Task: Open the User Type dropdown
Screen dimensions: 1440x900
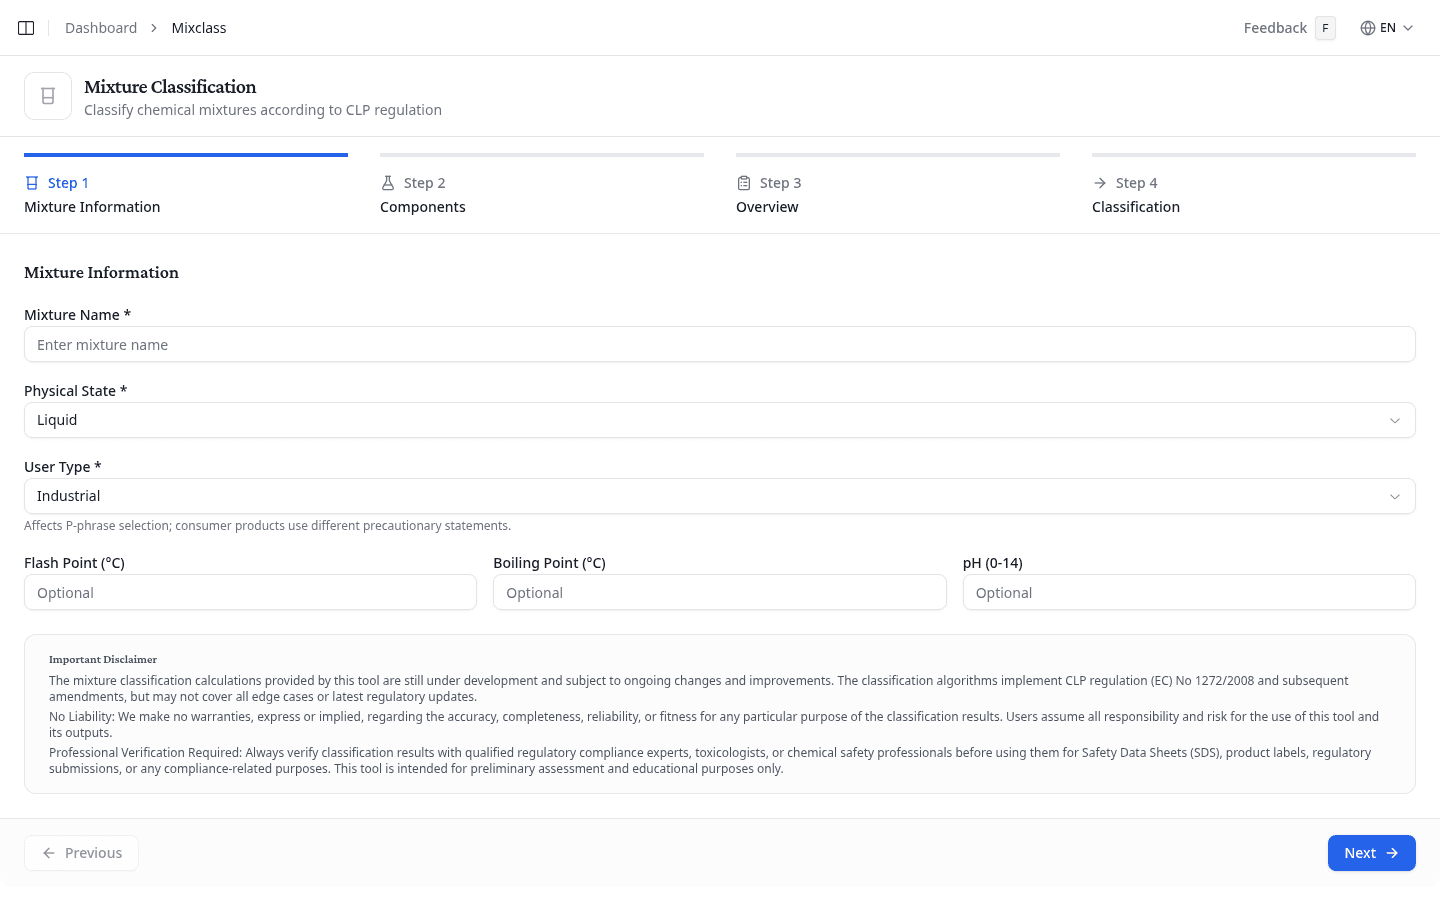Action: click(719, 496)
